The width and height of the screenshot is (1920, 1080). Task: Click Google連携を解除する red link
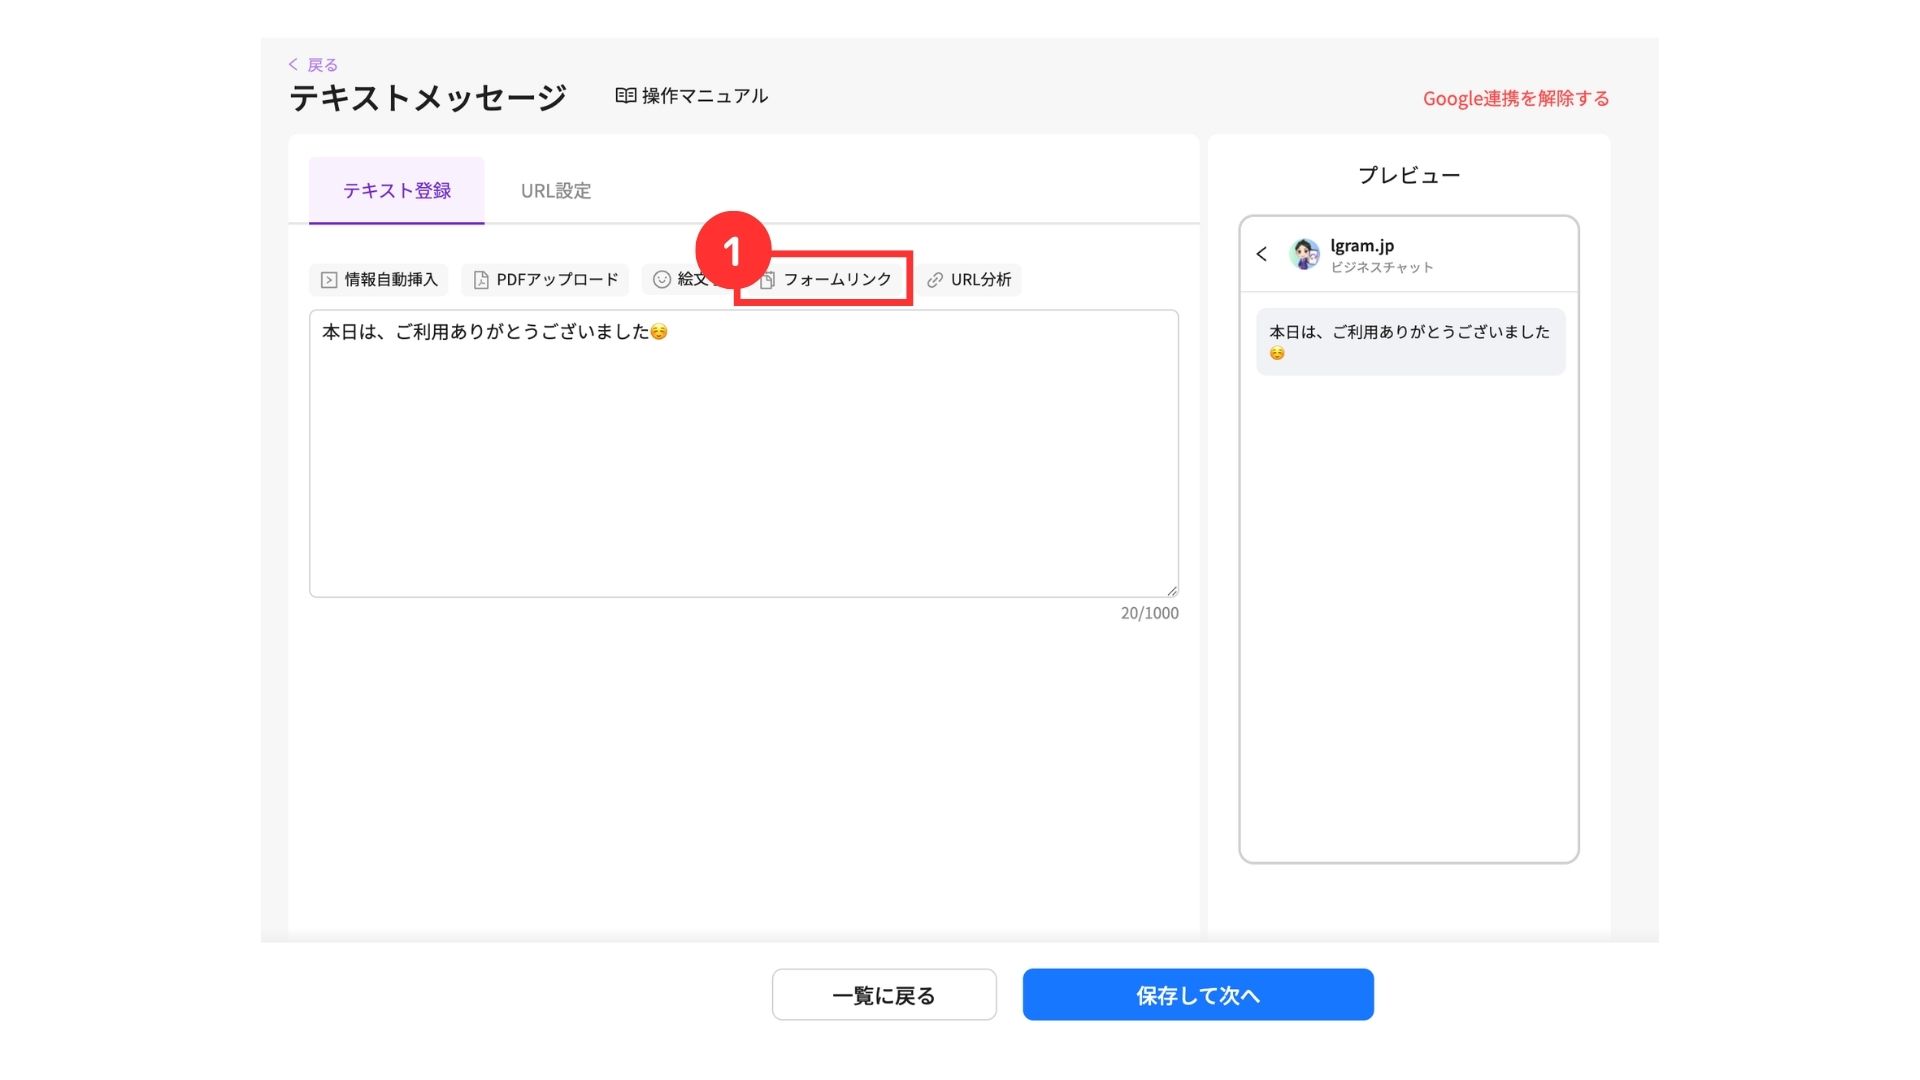click(x=1516, y=98)
